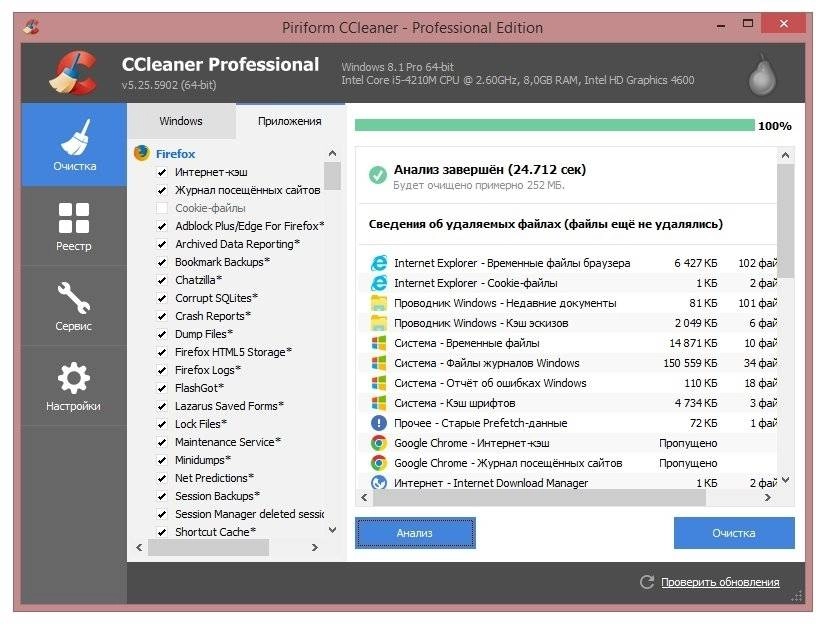Toggle Archived Data Reporting checkbox
Image resolution: width=830 pixels, height=631 pixels.
pyautogui.click(x=162, y=244)
